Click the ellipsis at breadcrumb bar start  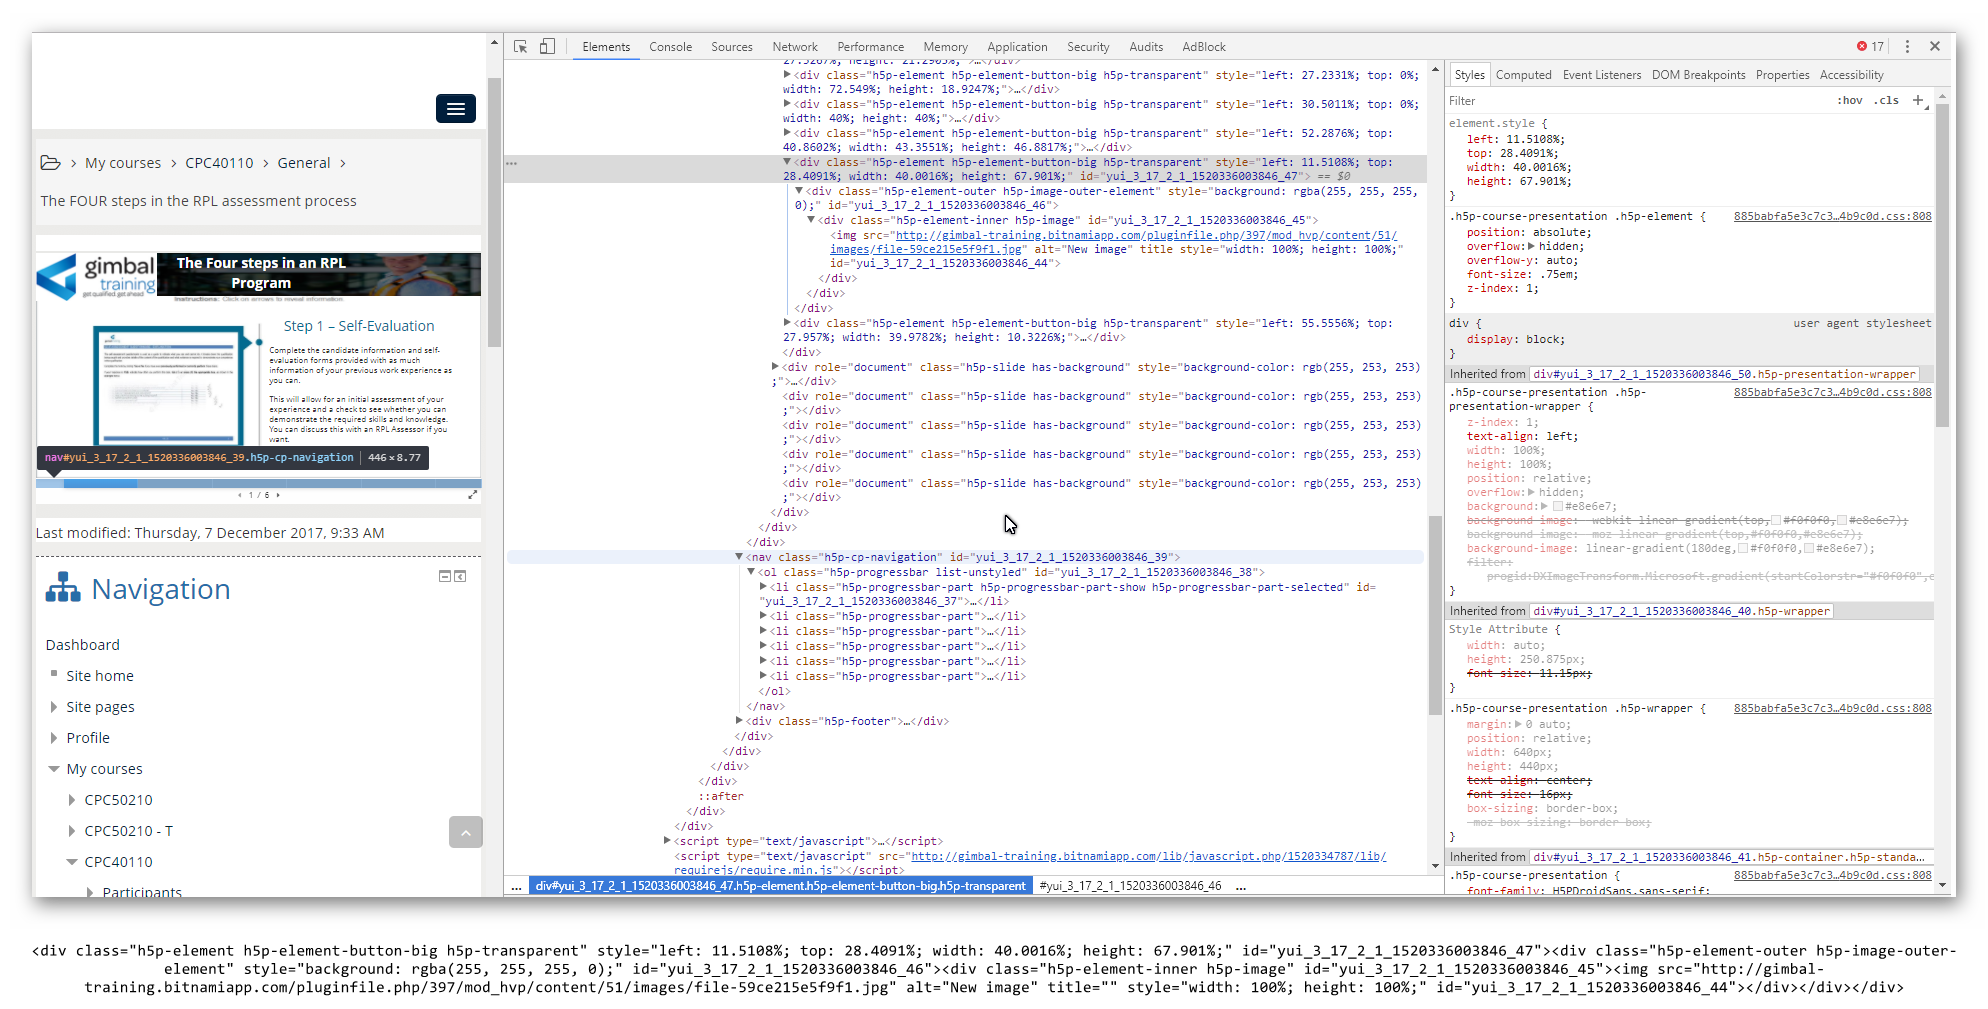point(516,887)
